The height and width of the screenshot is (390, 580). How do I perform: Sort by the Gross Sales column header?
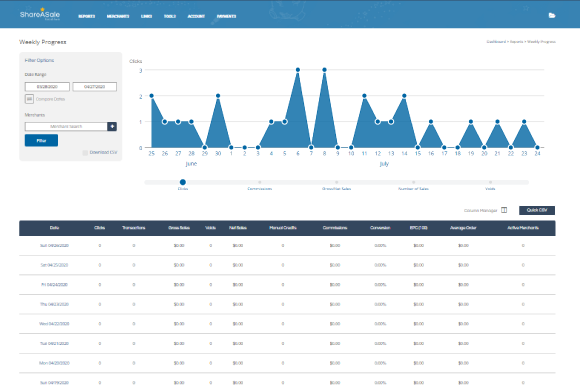(179, 228)
